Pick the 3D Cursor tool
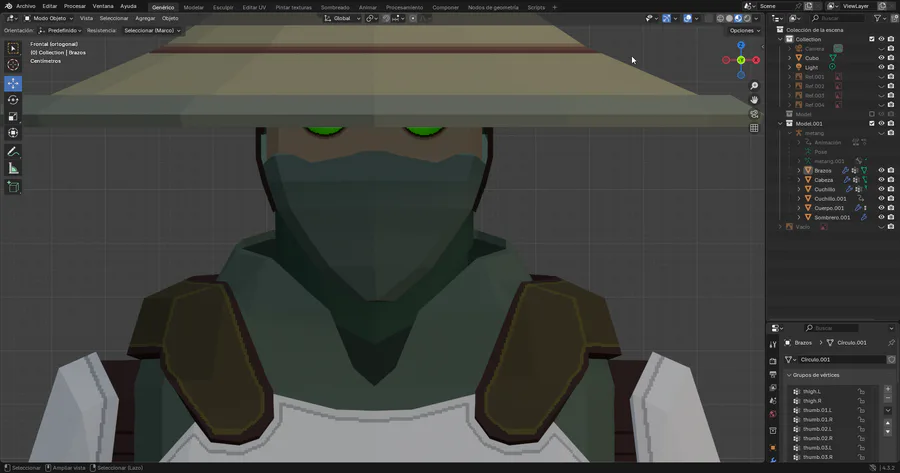 [x=13, y=65]
